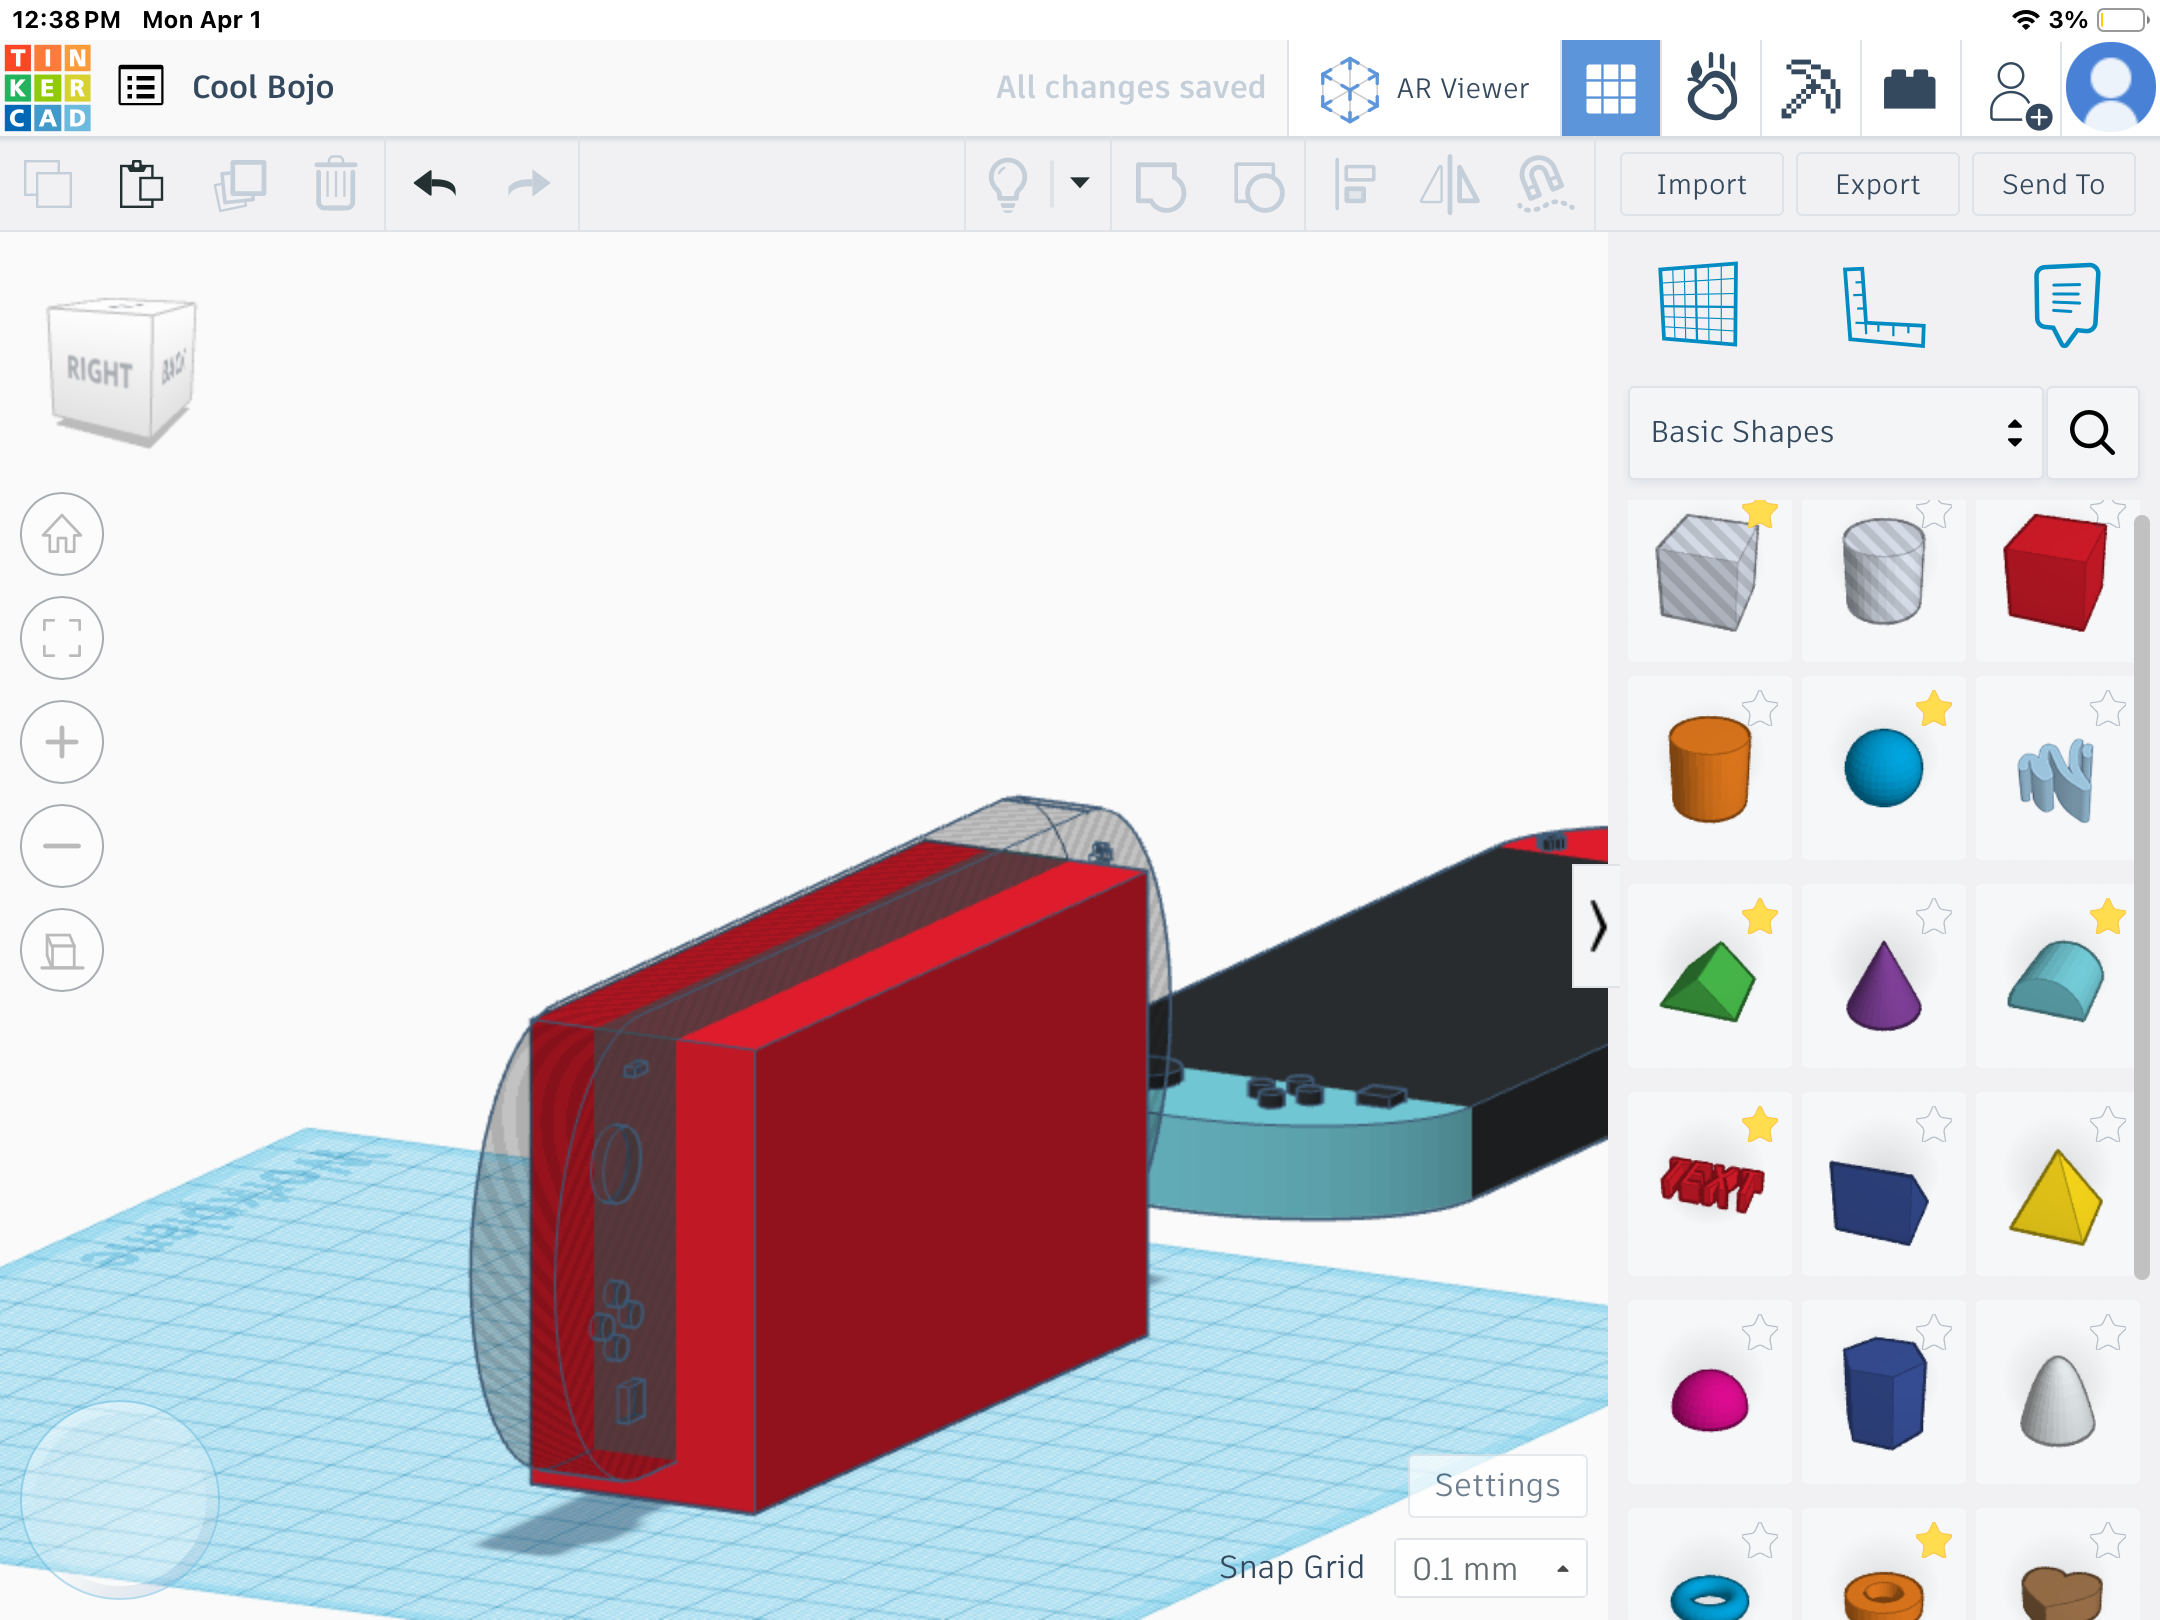Redo the last action
Screen dimensions: 2160x1620
pos(528,184)
